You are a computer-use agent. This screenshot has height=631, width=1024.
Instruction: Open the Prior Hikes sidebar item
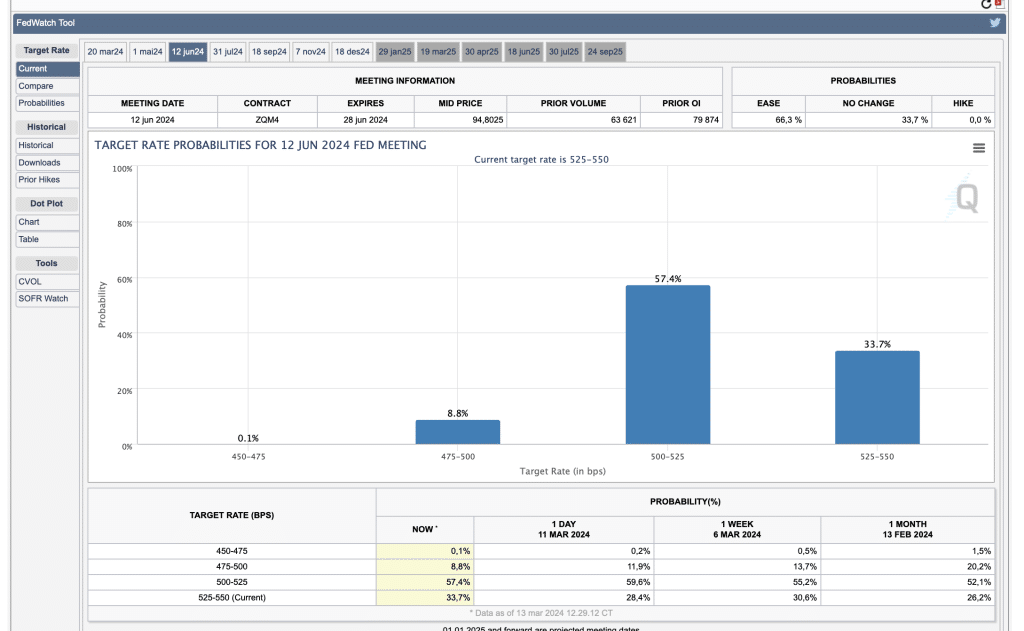click(x=48, y=180)
